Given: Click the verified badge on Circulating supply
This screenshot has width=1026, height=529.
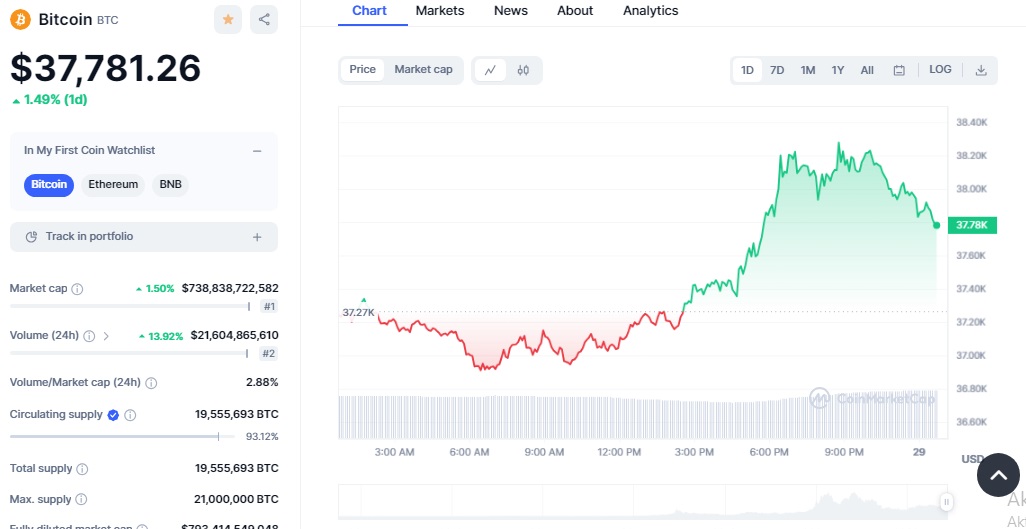Looking at the screenshot, I should click(113, 415).
